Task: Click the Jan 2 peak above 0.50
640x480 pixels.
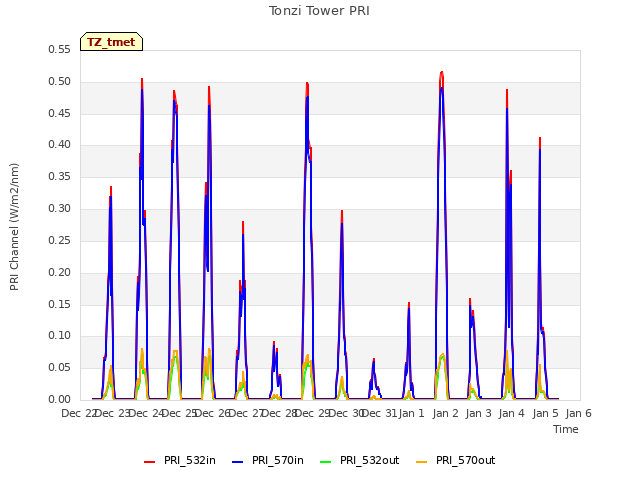Action: [x=442, y=73]
